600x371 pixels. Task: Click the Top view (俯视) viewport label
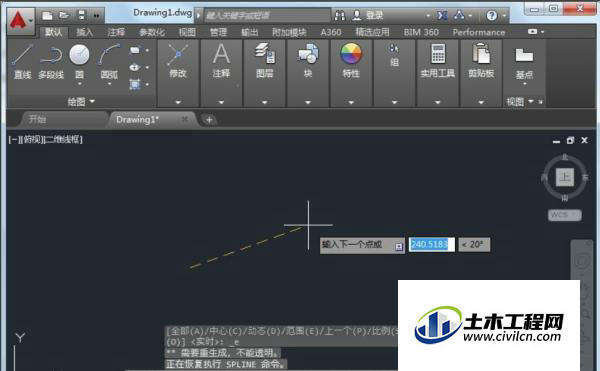32,140
